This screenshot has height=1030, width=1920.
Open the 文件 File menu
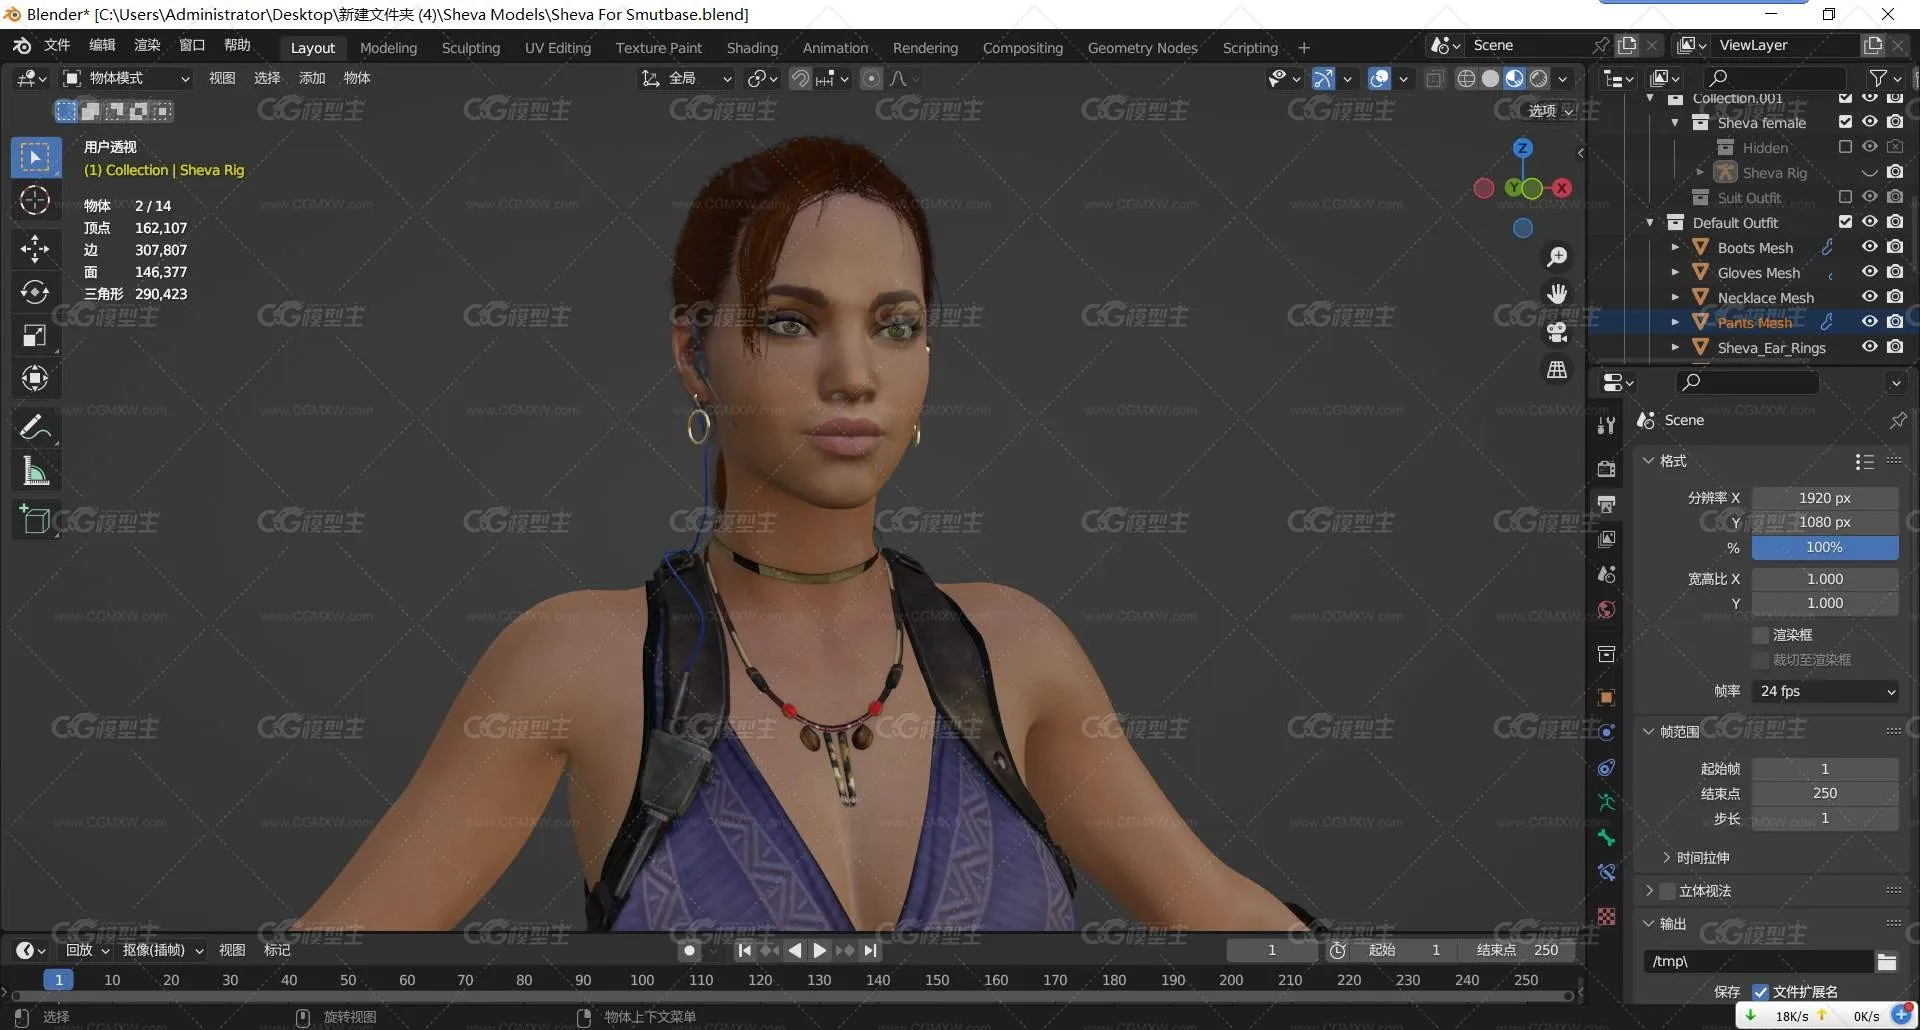tap(57, 45)
